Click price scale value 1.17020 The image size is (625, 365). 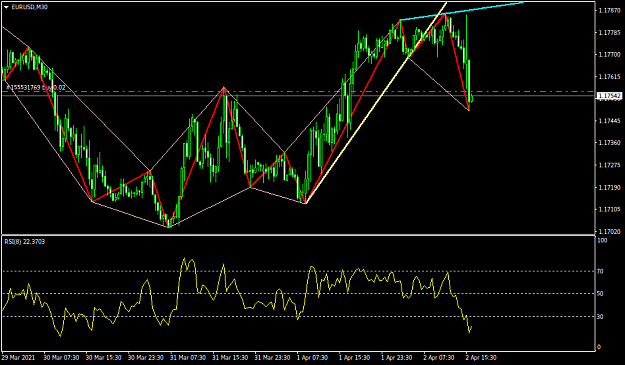pos(609,231)
